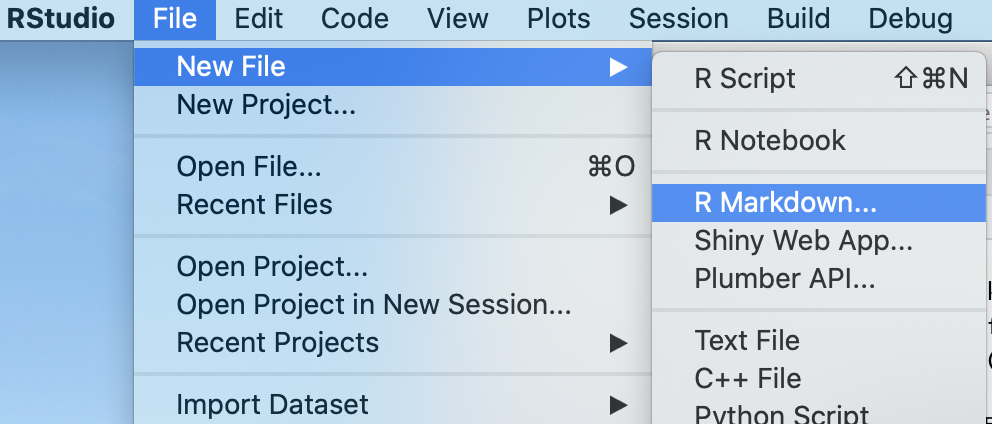Select Open Project in New Session
Viewport: 992px width, 424px height.
point(374,304)
